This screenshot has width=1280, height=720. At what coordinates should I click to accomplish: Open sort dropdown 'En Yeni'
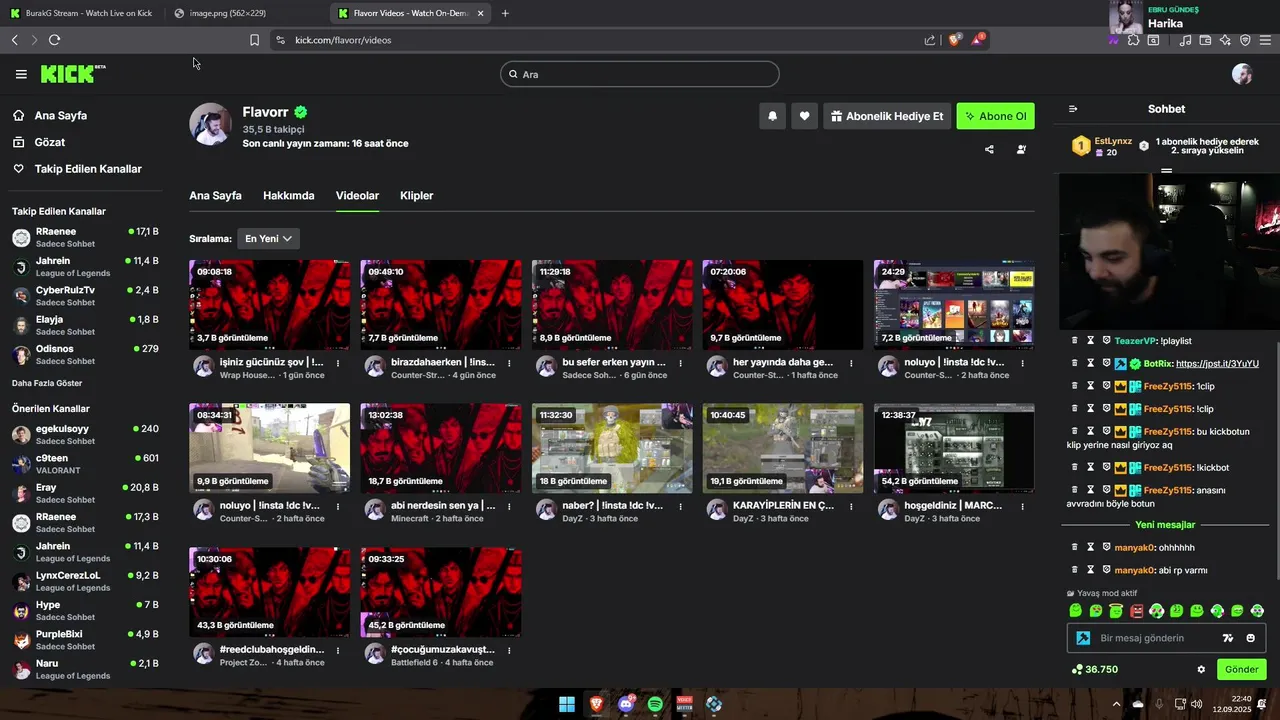(x=268, y=239)
